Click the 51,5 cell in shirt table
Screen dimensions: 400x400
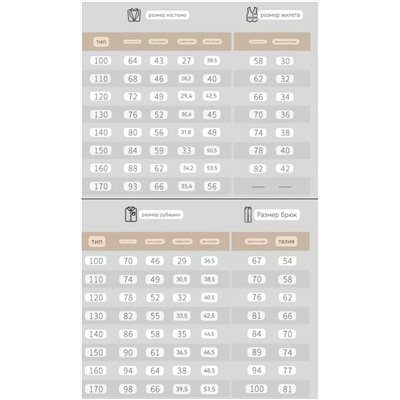(209, 389)
